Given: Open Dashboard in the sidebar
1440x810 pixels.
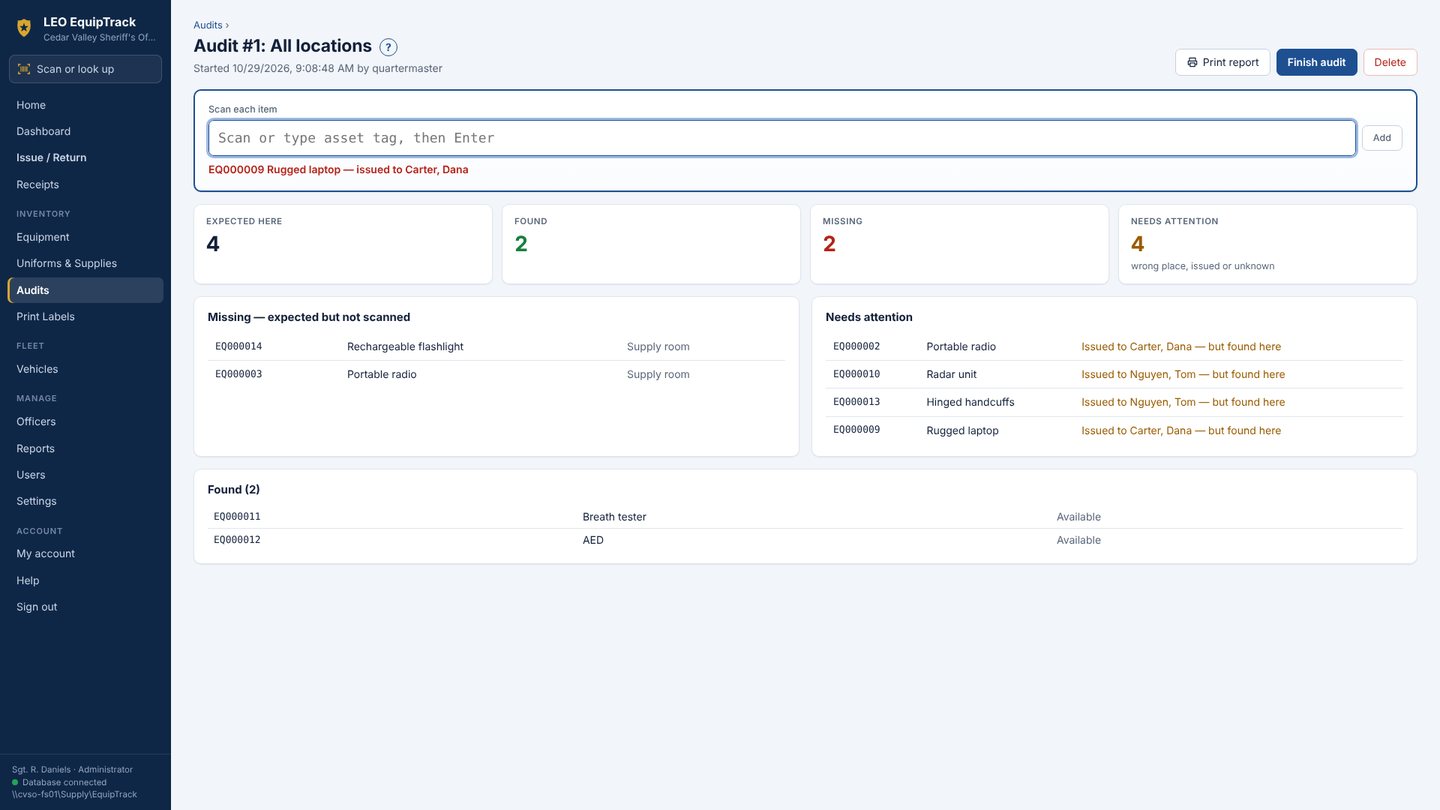Looking at the screenshot, I should coord(85,131).
